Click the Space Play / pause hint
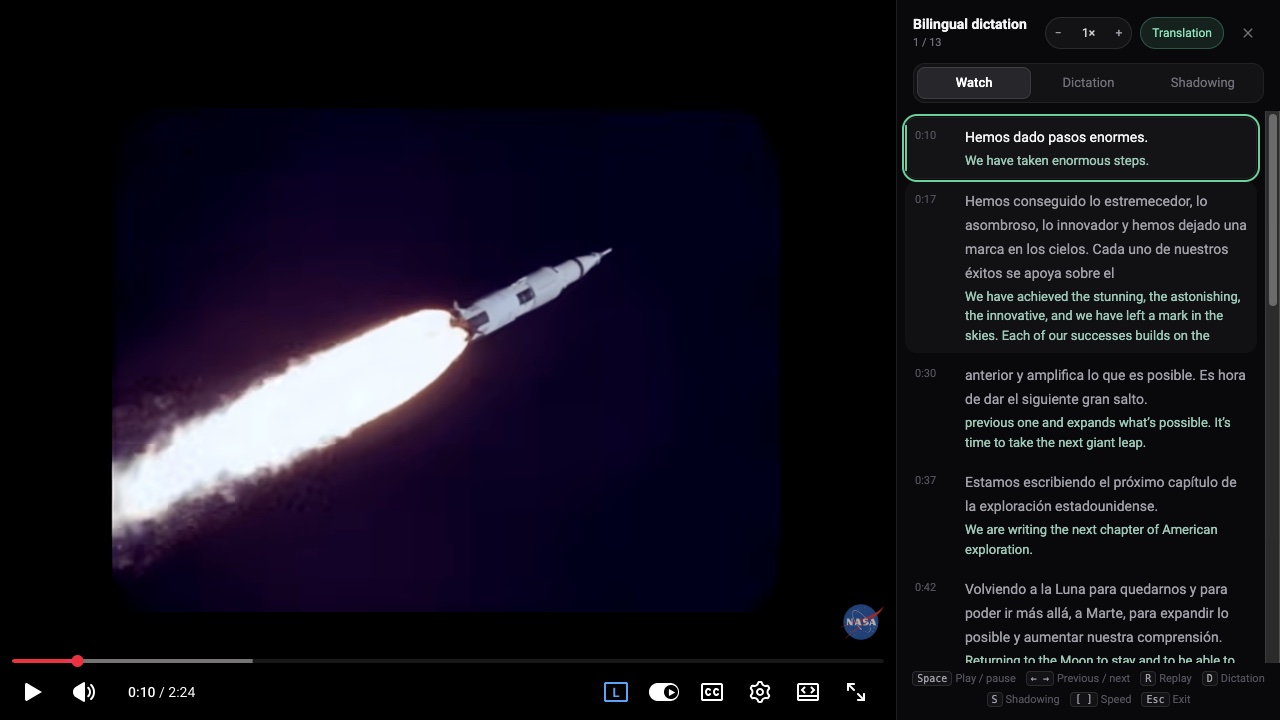1280x720 pixels. click(964, 678)
